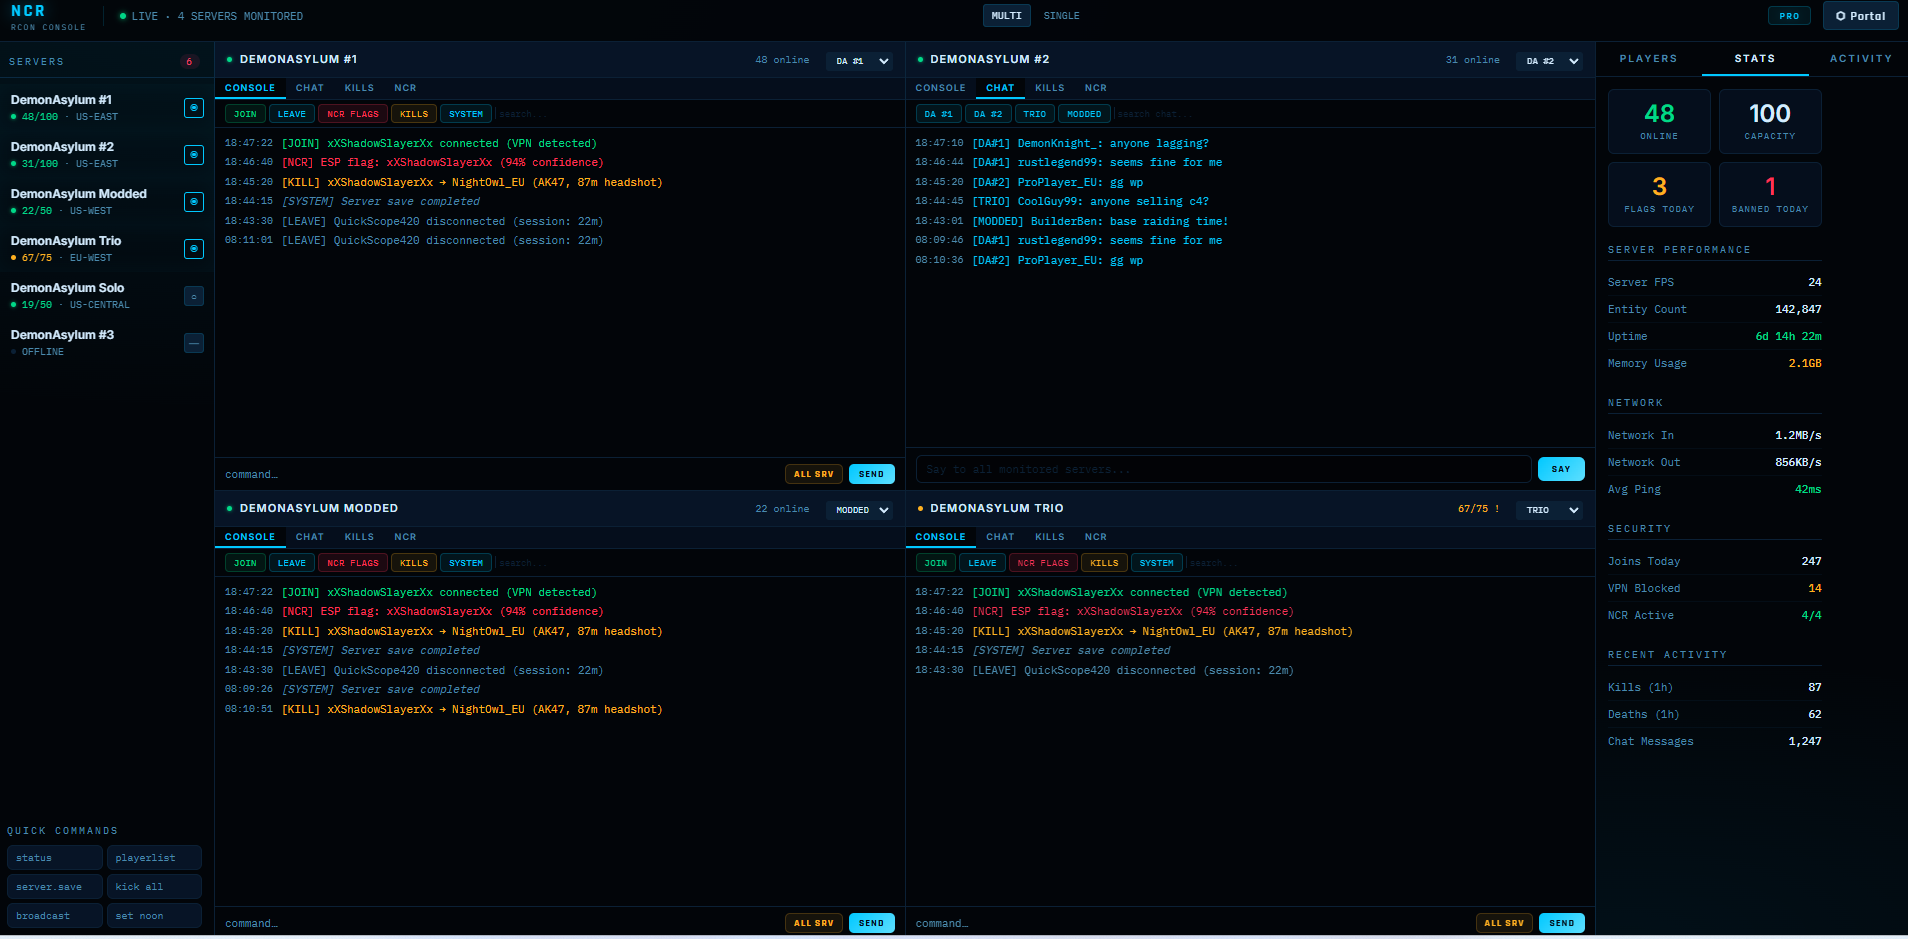
Task: Open the DA #1 server selector dropdown
Action: pyautogui.click(x=860, y=61)
